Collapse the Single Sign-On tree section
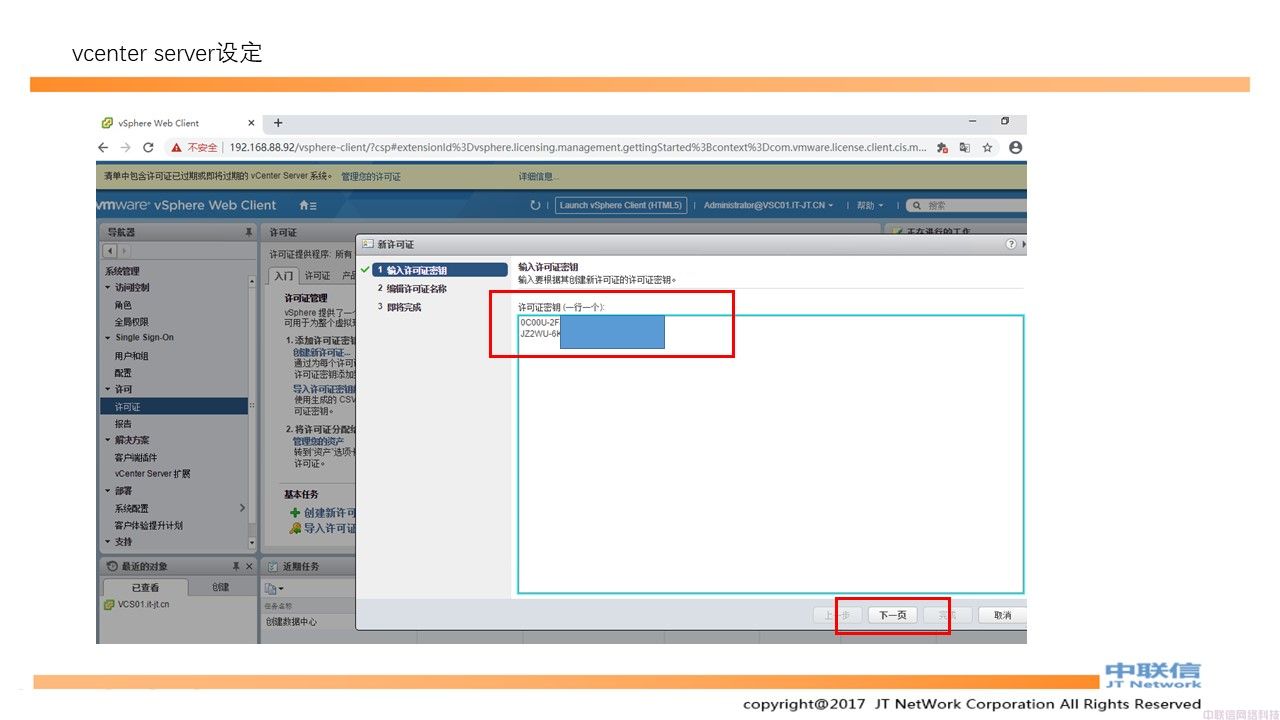The width and height of the screenshot is (1280, 720). (108, 338)
